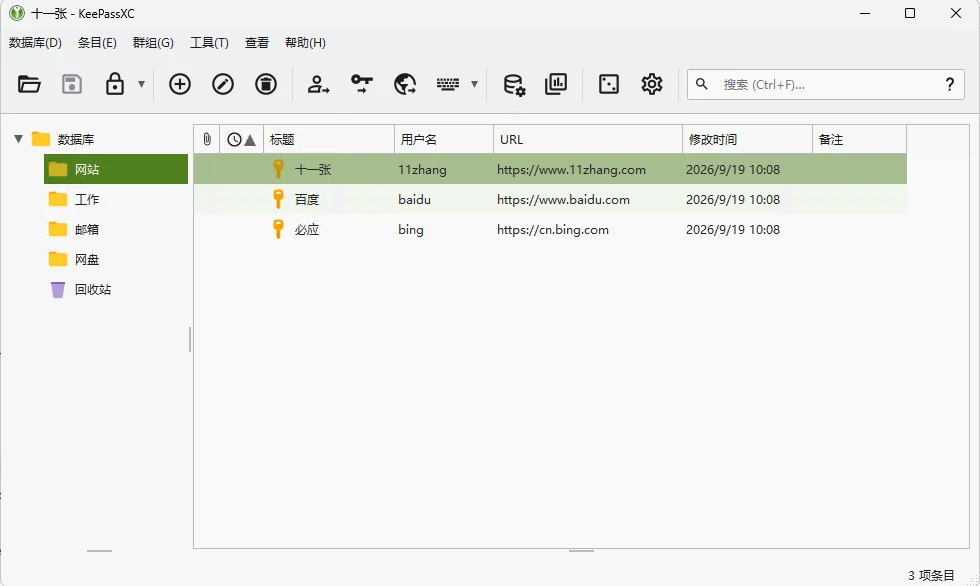Lock the database with padlock icon
Viewport: 980px width, 586px height.
[x=115, y=84]
